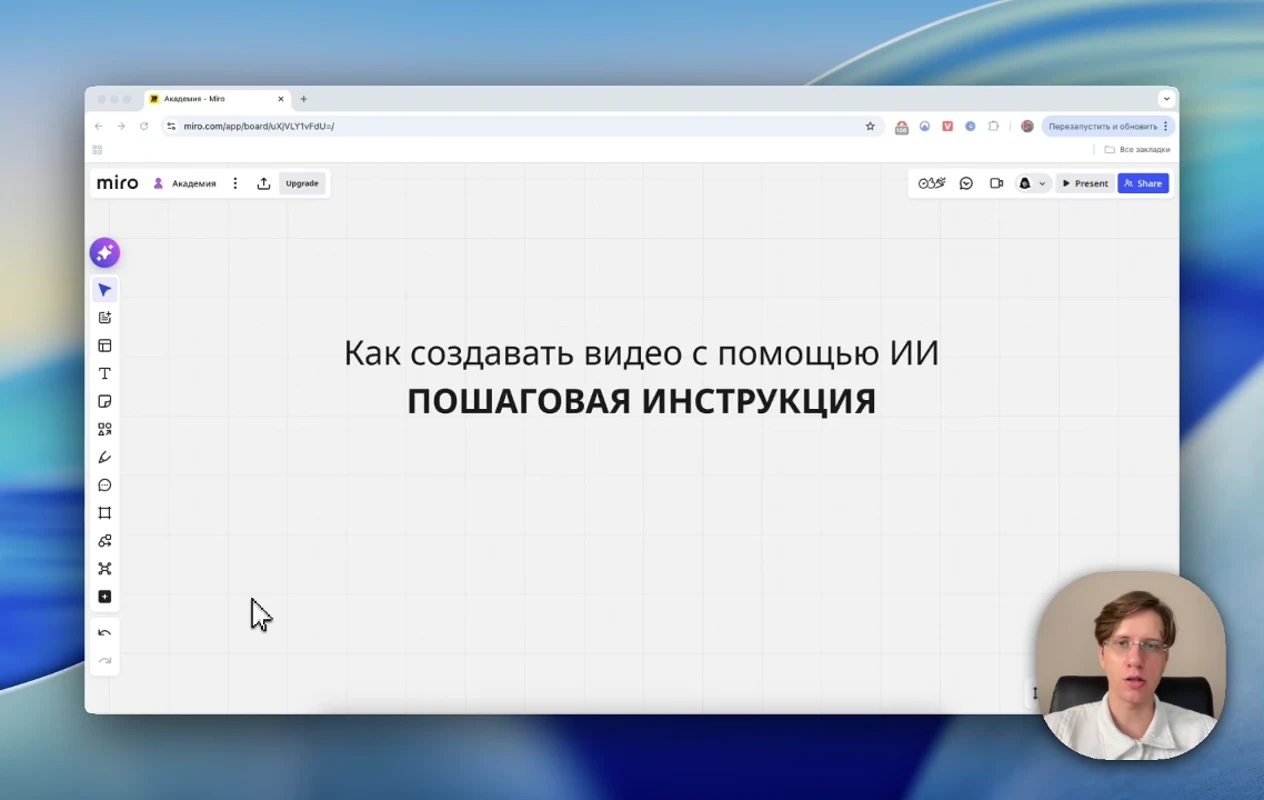This screenshot has height=800, width=1264.
Task: Select the Comment tool
Action: point(105,485)
